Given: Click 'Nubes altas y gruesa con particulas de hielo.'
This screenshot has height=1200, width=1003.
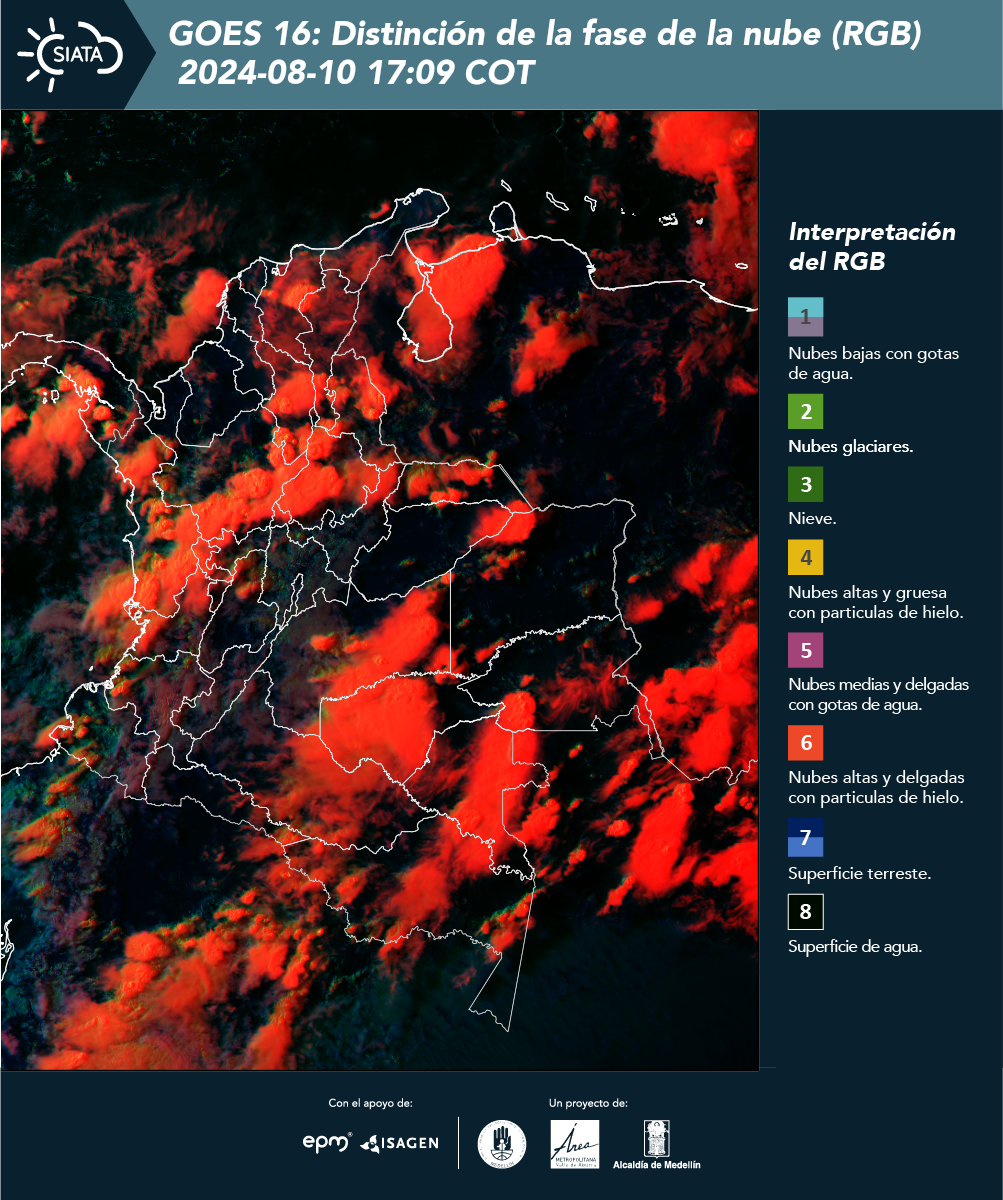Looking at the screenshot, I should [x=876, y=602].
